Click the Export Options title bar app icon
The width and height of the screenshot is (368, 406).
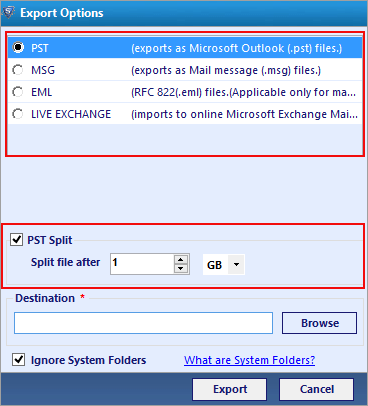pos(8,13)
